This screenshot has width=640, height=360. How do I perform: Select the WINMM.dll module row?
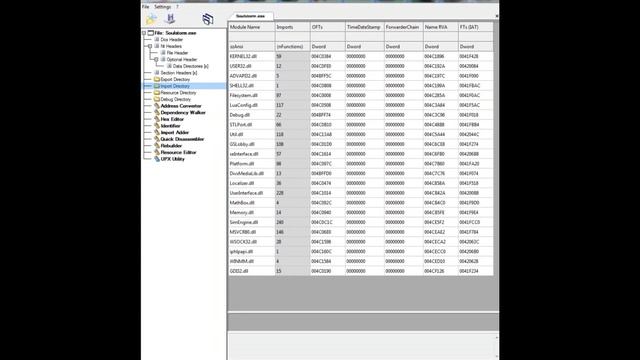[360, 261]
